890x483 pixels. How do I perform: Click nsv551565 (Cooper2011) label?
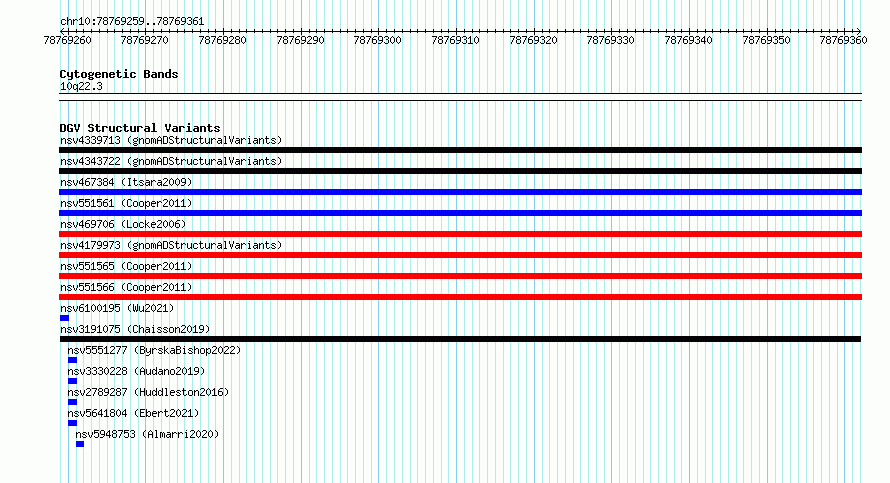tap(126, 266)
